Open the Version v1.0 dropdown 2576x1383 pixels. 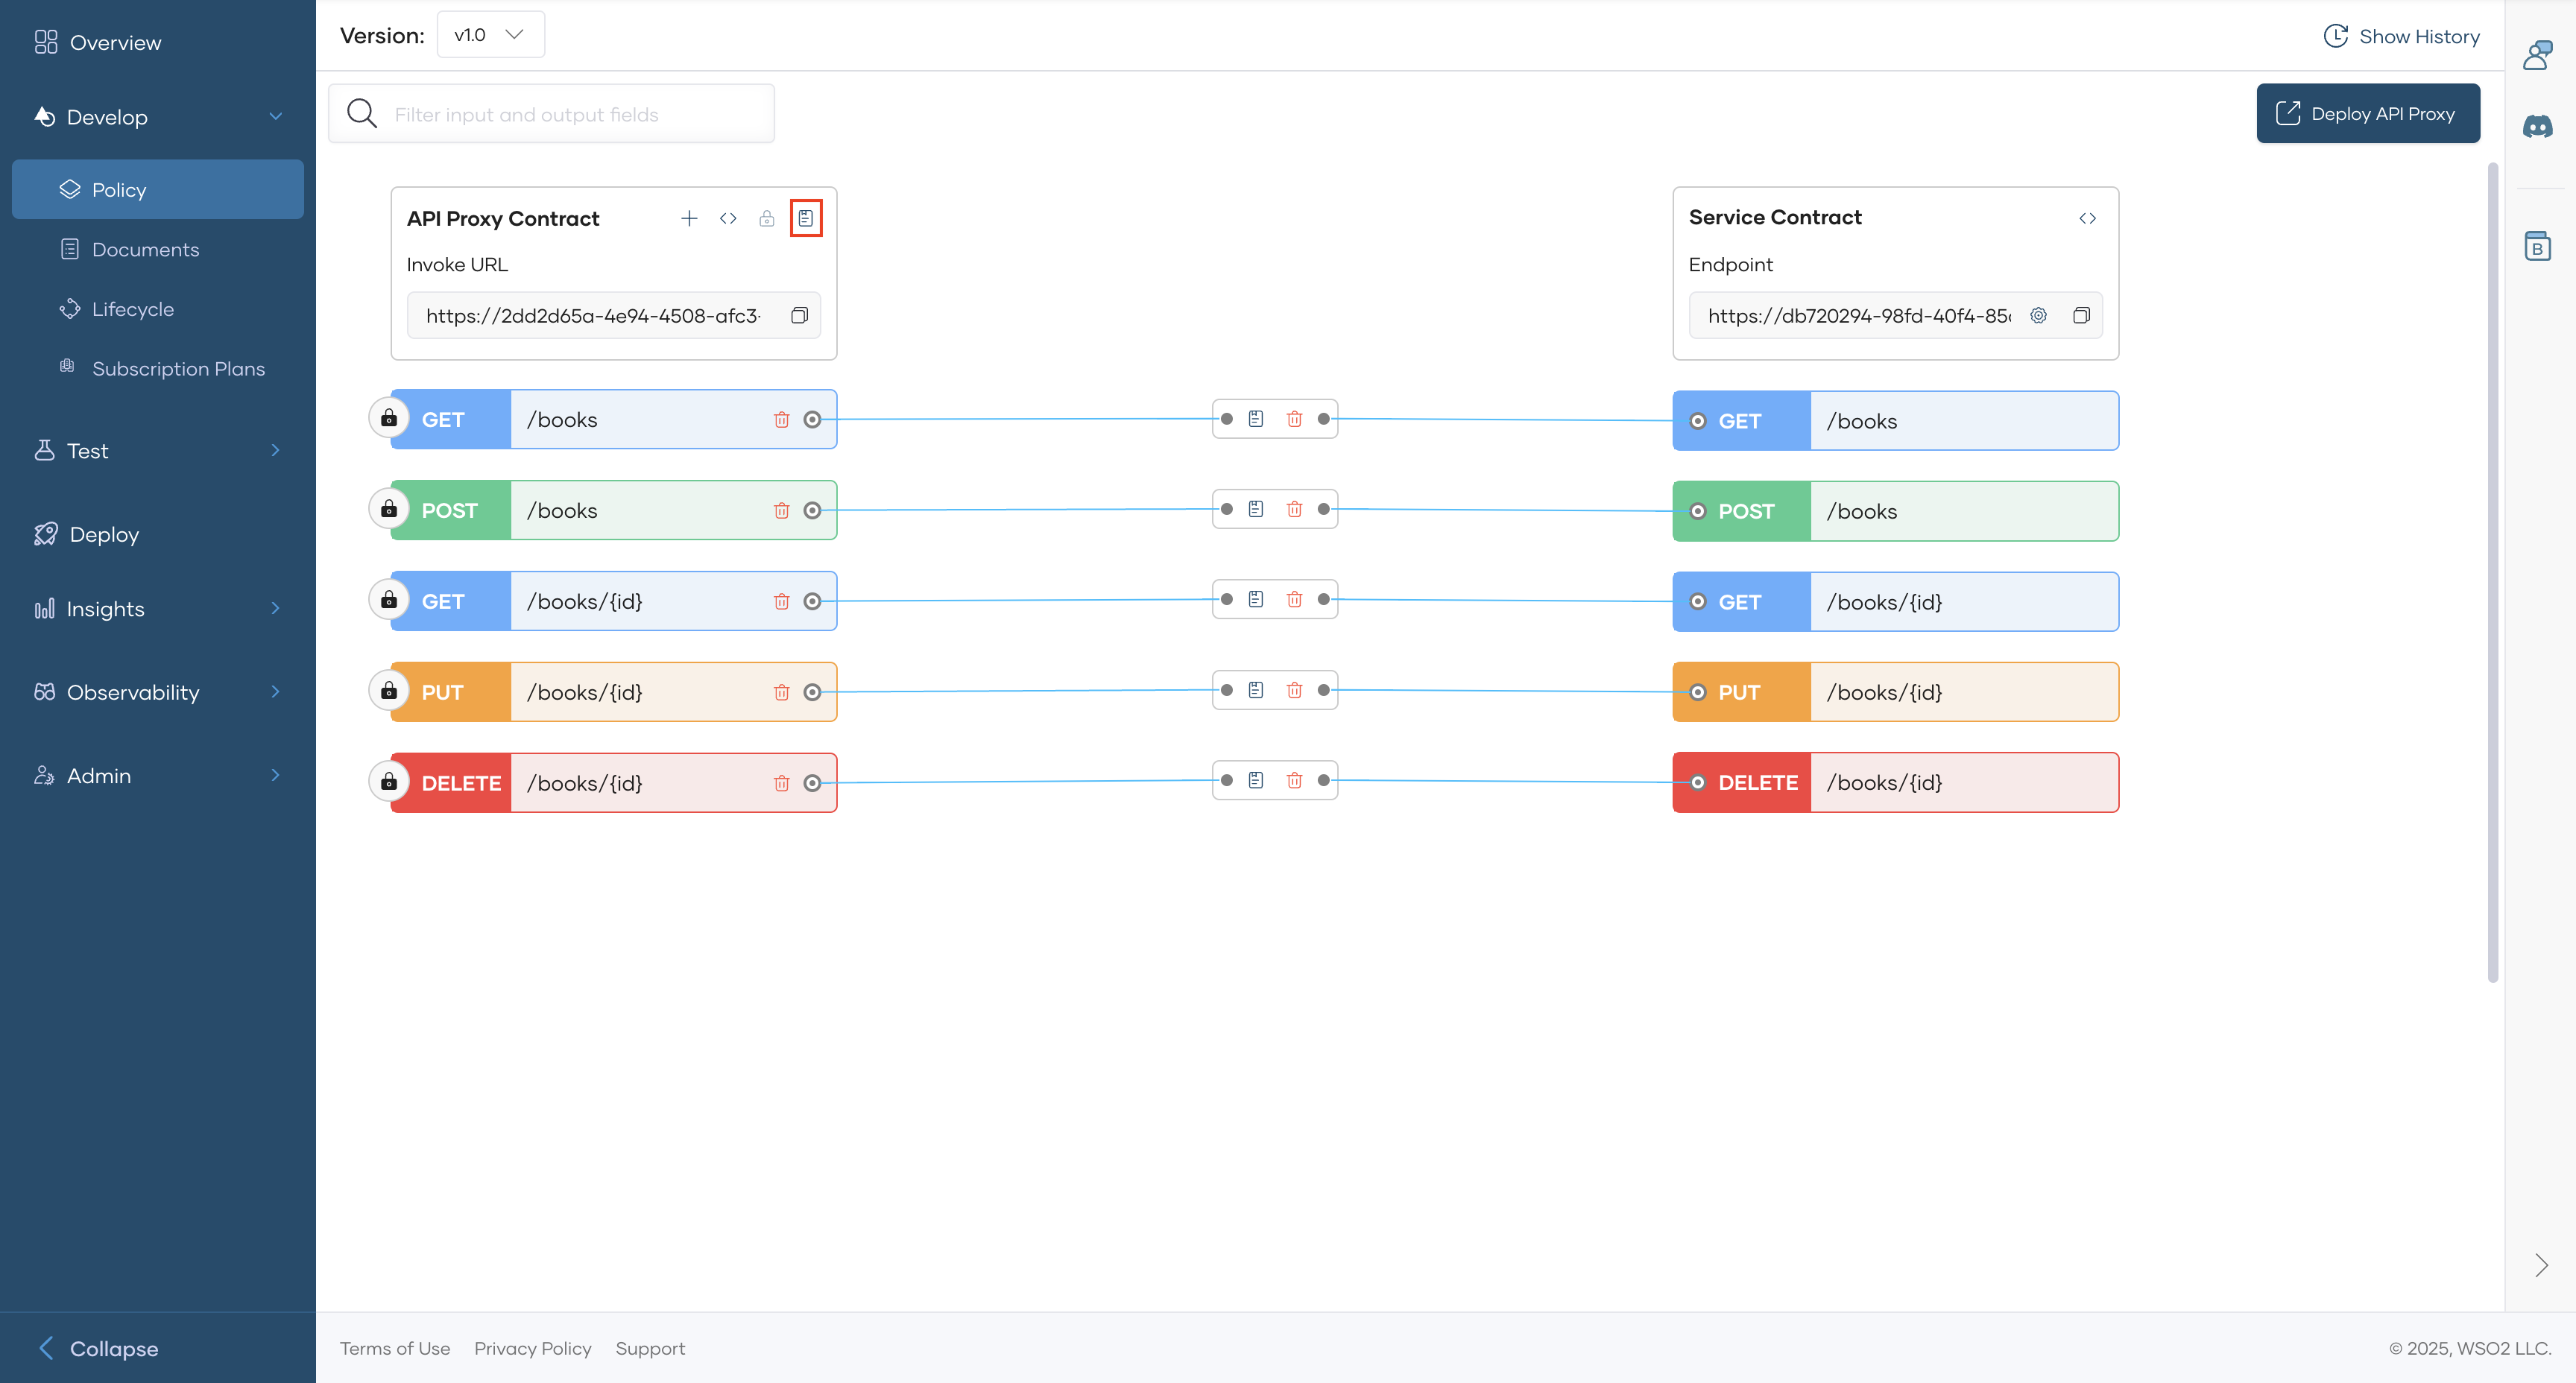(x=490, y=35)
